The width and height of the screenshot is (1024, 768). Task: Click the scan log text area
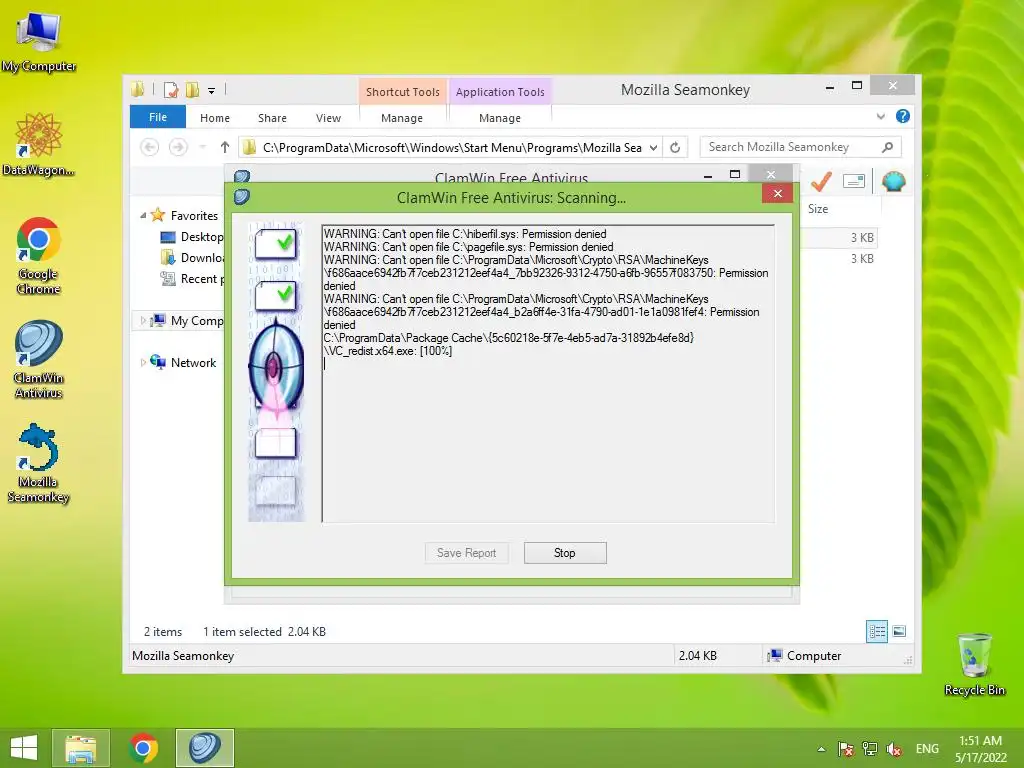[548, 374]
